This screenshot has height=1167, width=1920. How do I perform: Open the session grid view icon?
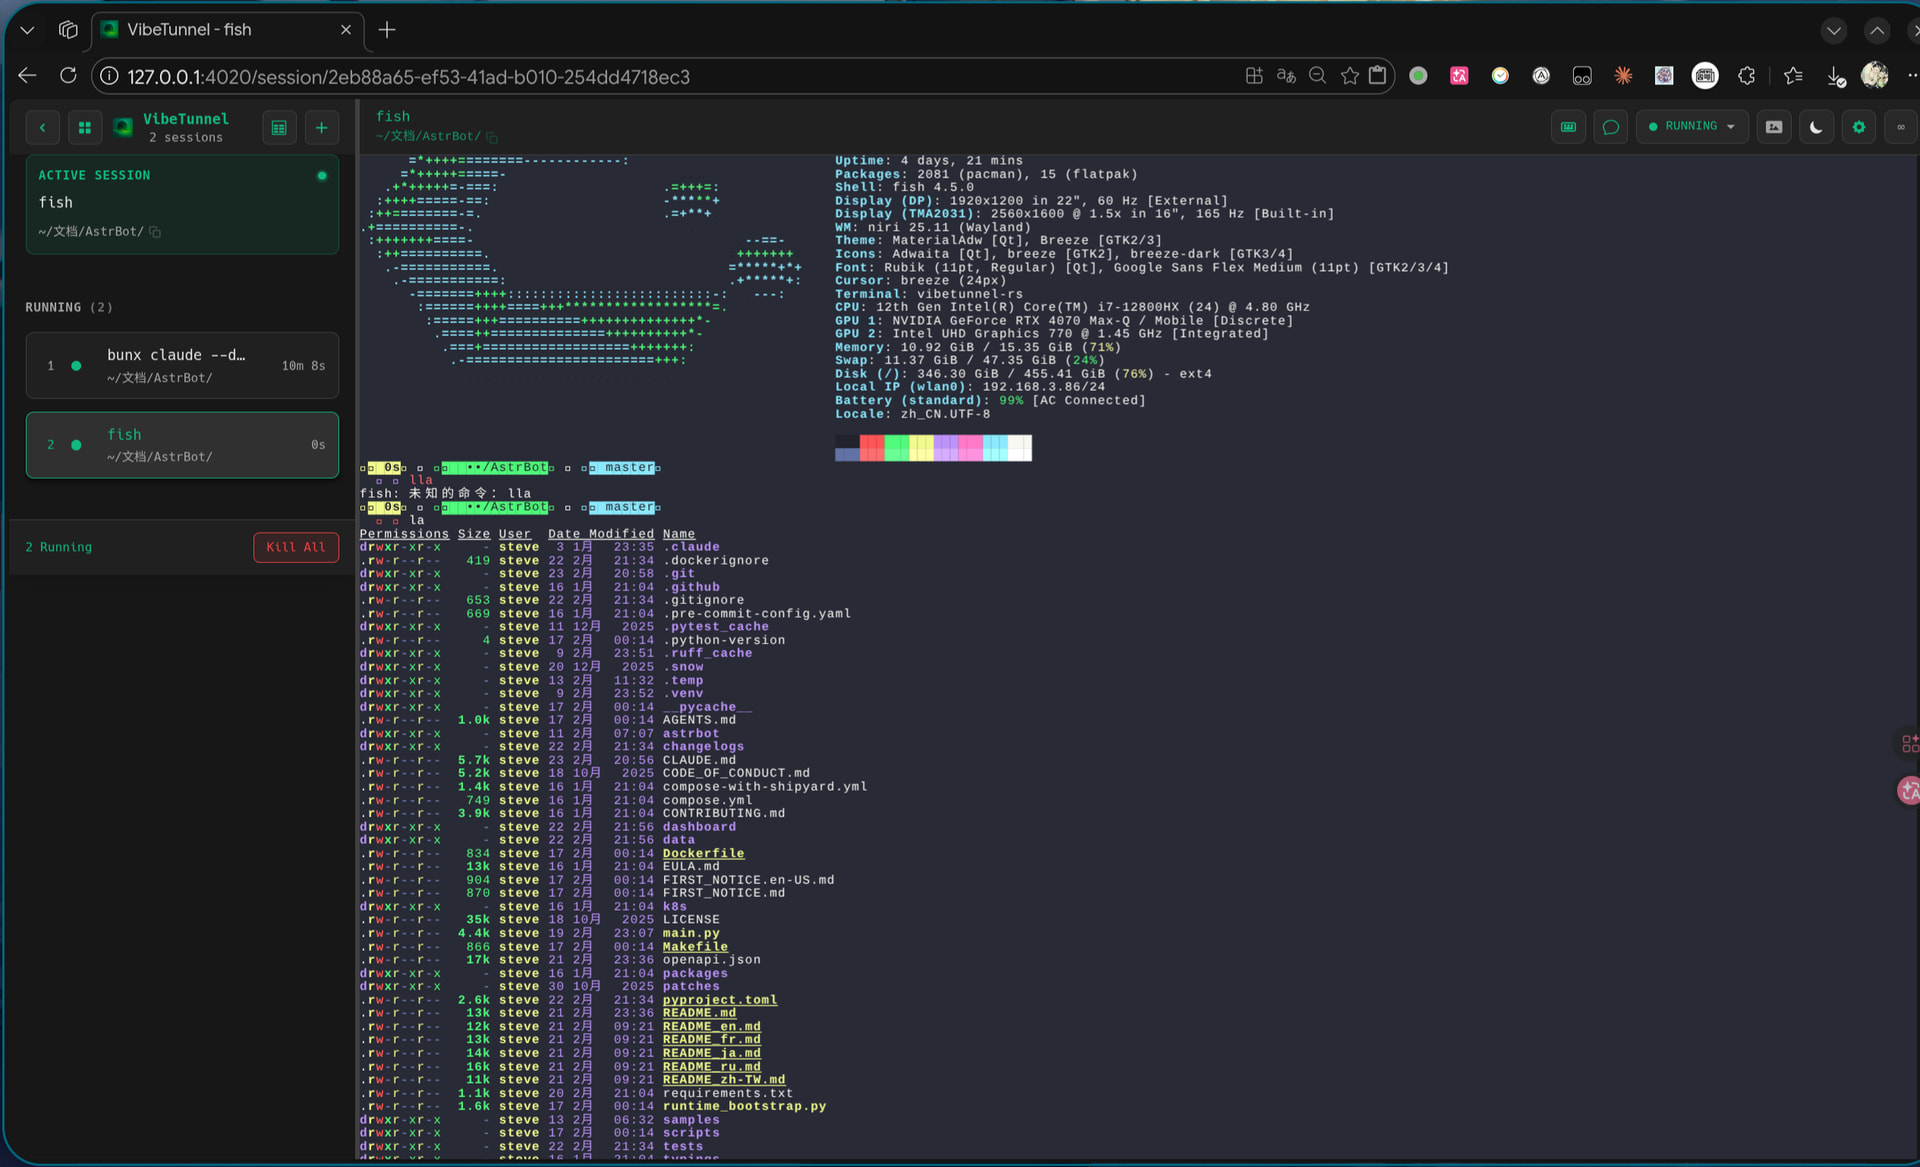click(x=85, y=127)
